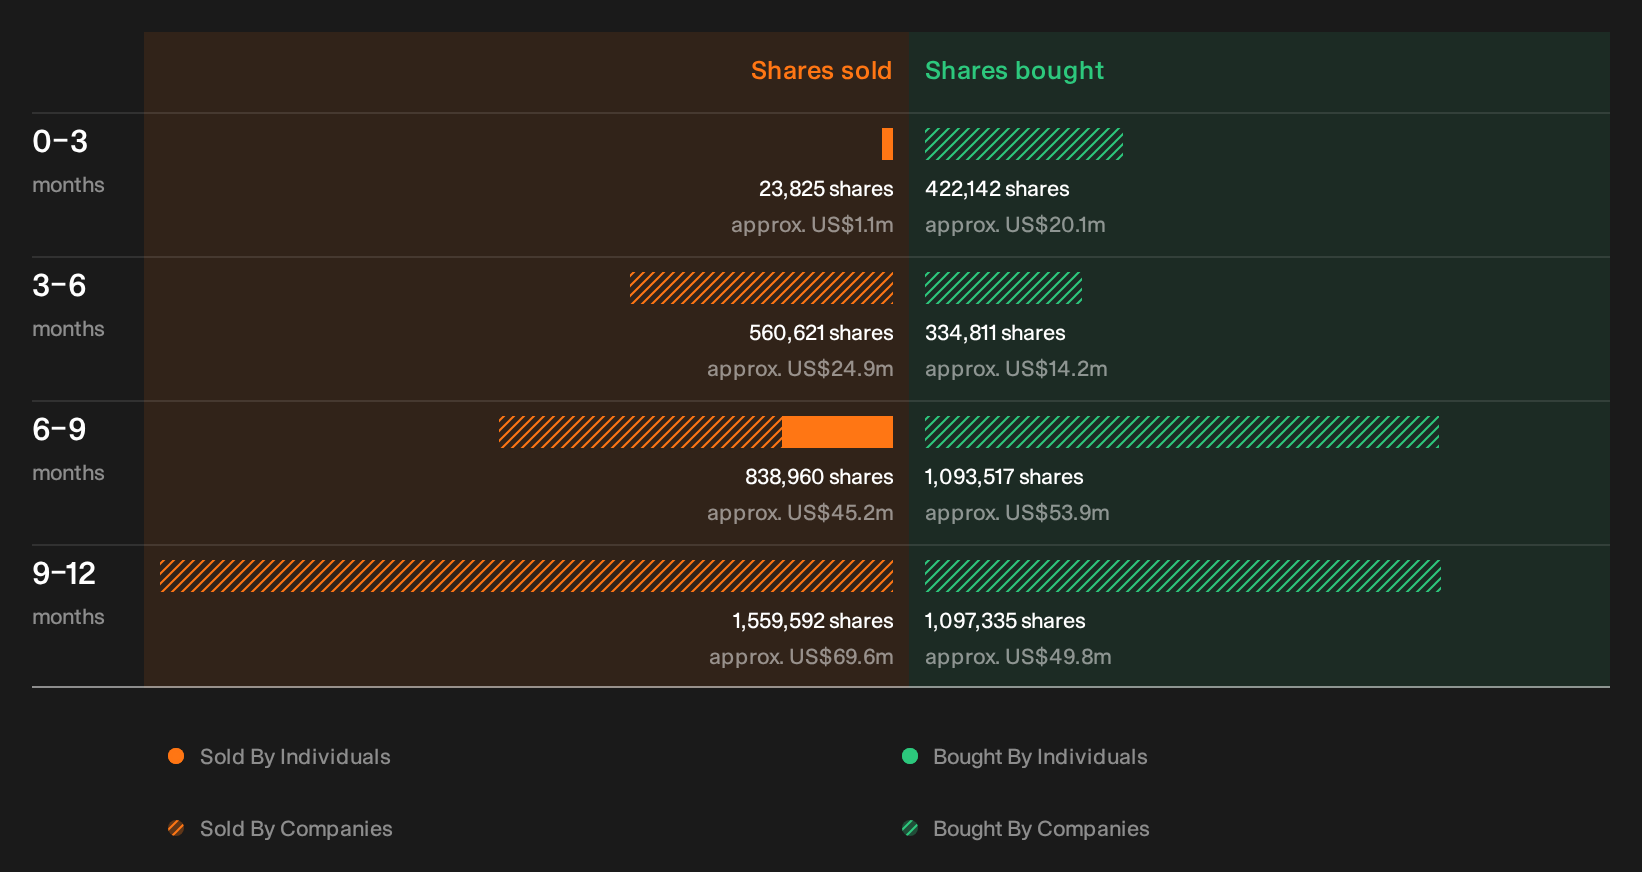Click the 9-12 months bought bar
This screenshot has height=872, width=1642.
point(1183,576)
